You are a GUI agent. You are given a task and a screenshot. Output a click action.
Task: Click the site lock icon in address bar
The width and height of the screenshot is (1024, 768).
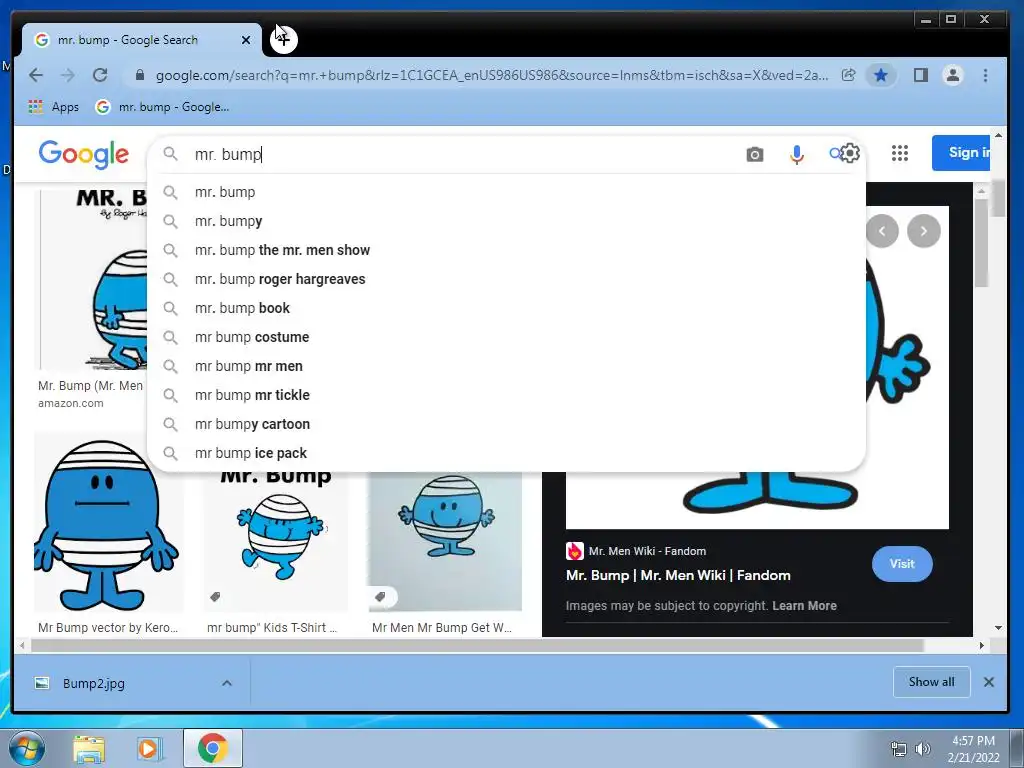coord(139,75)
